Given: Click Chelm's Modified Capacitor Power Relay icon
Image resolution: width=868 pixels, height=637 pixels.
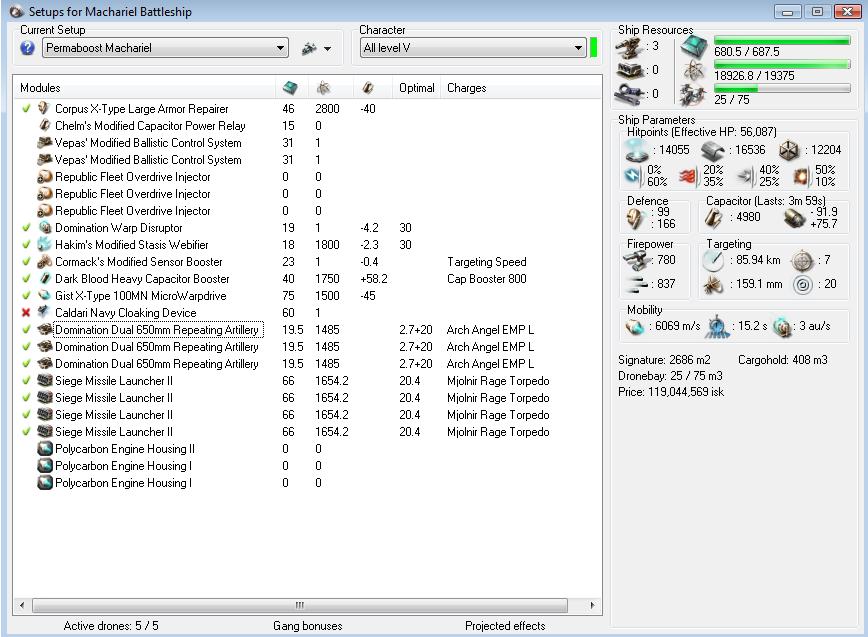Looking at the screenshot, I should 44,126.
